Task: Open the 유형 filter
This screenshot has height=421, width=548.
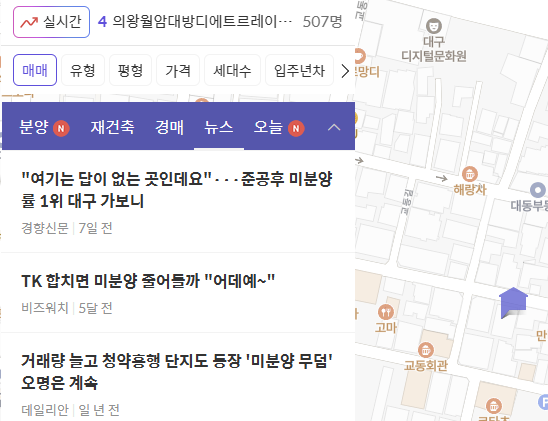Action: point(83,70)
